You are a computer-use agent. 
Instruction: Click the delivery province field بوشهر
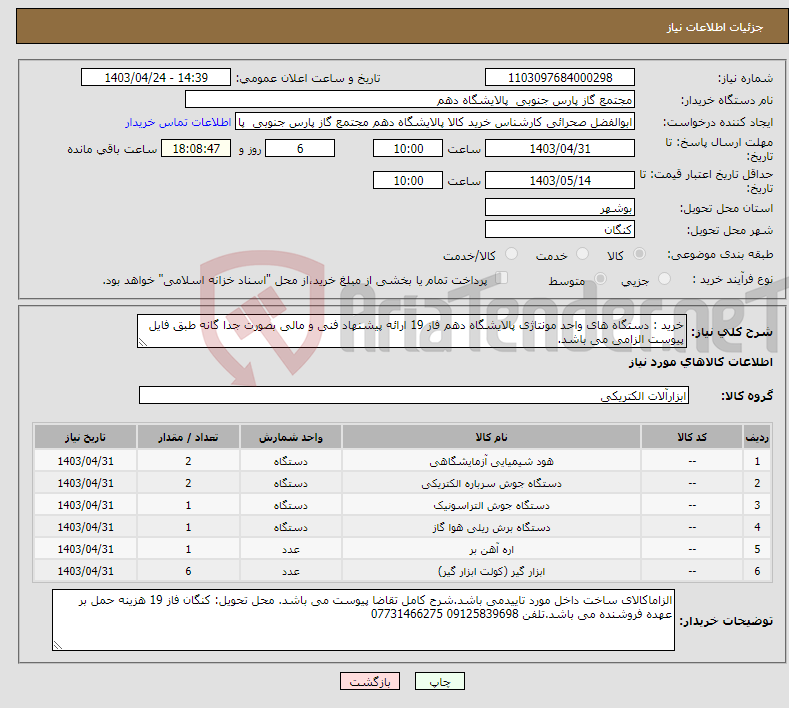(x=560, y=207)
